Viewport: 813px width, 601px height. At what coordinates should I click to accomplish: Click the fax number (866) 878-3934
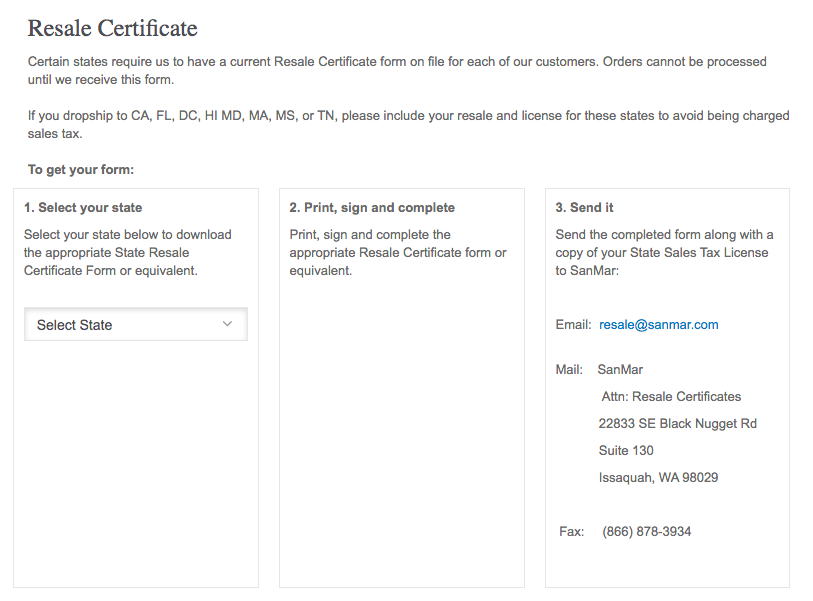(646, 531)
